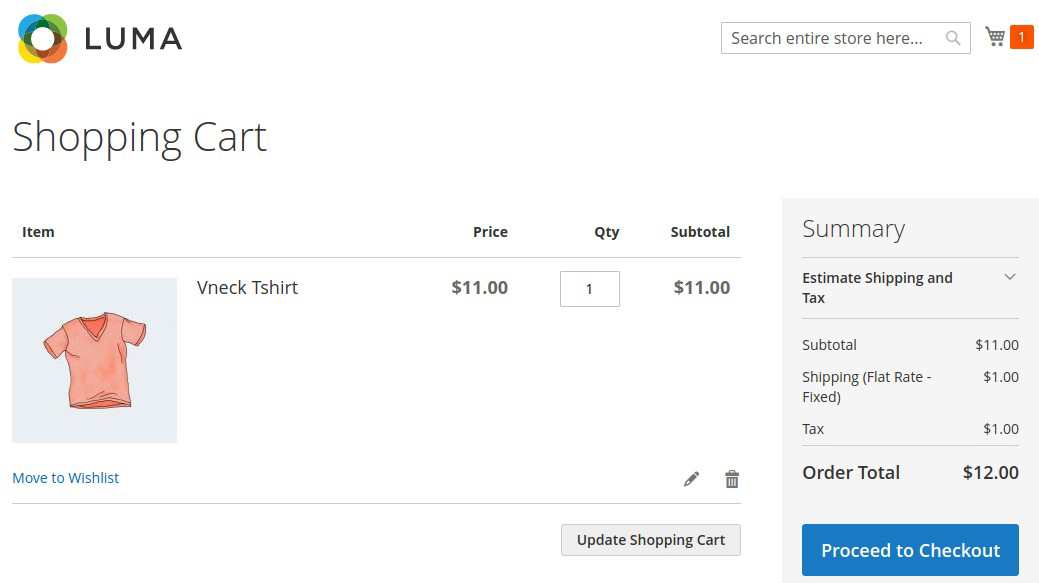Click the Subtotal column header
The width and height of the screenshot is (1039, 583).
tap(700, 232)
